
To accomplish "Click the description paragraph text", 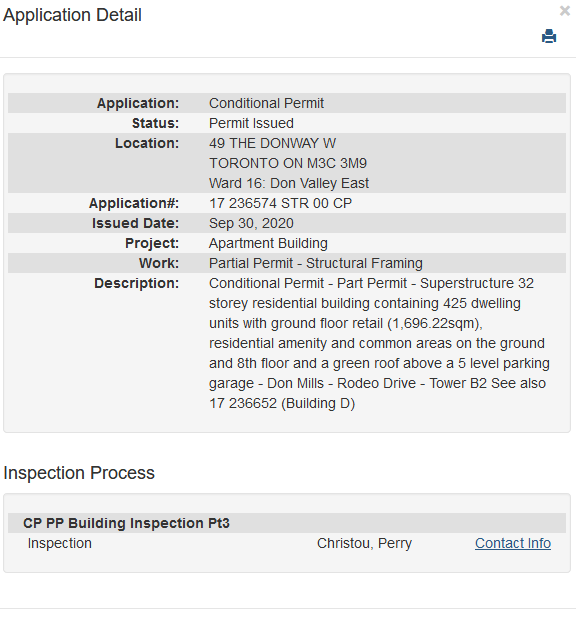I will tap(379, 343).
